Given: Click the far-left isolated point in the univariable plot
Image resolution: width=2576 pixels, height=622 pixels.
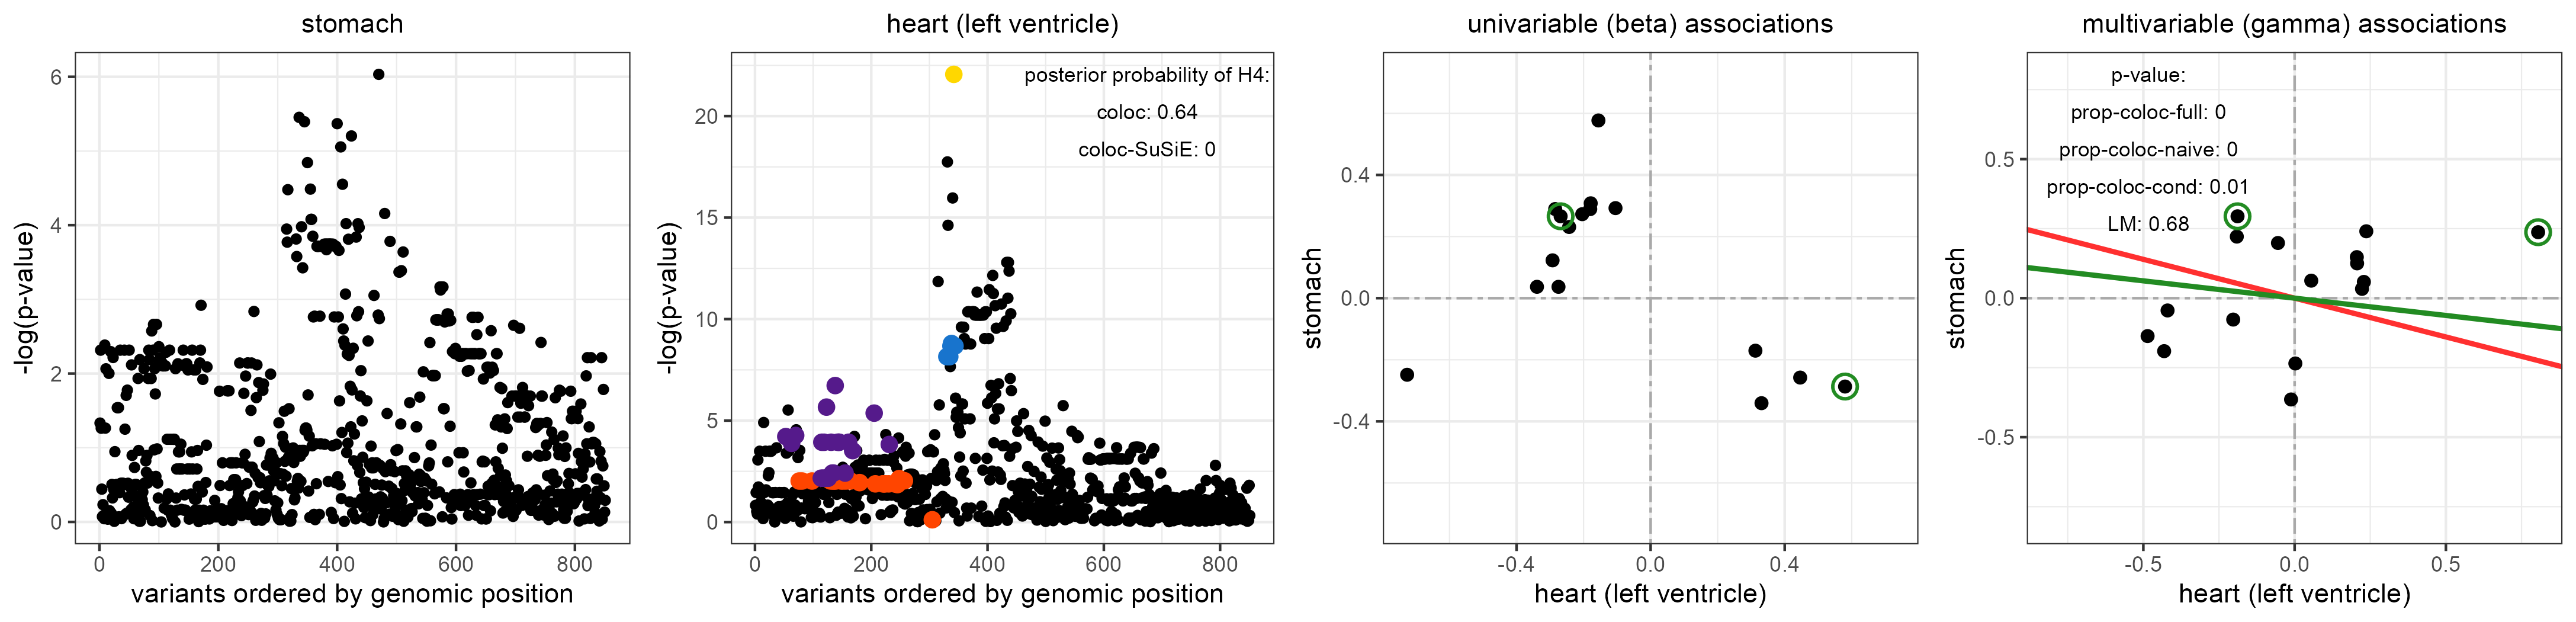Looking at the screenshot, I should (x=1407, y=375).
